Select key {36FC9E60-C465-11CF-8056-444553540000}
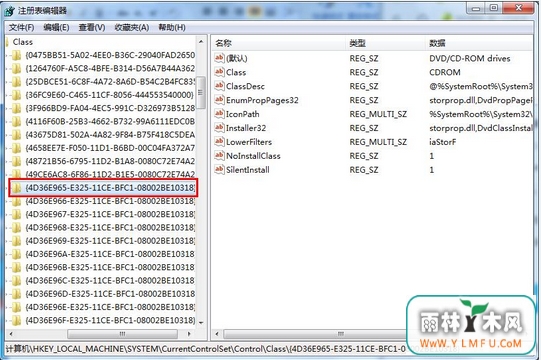 [110, 95]
